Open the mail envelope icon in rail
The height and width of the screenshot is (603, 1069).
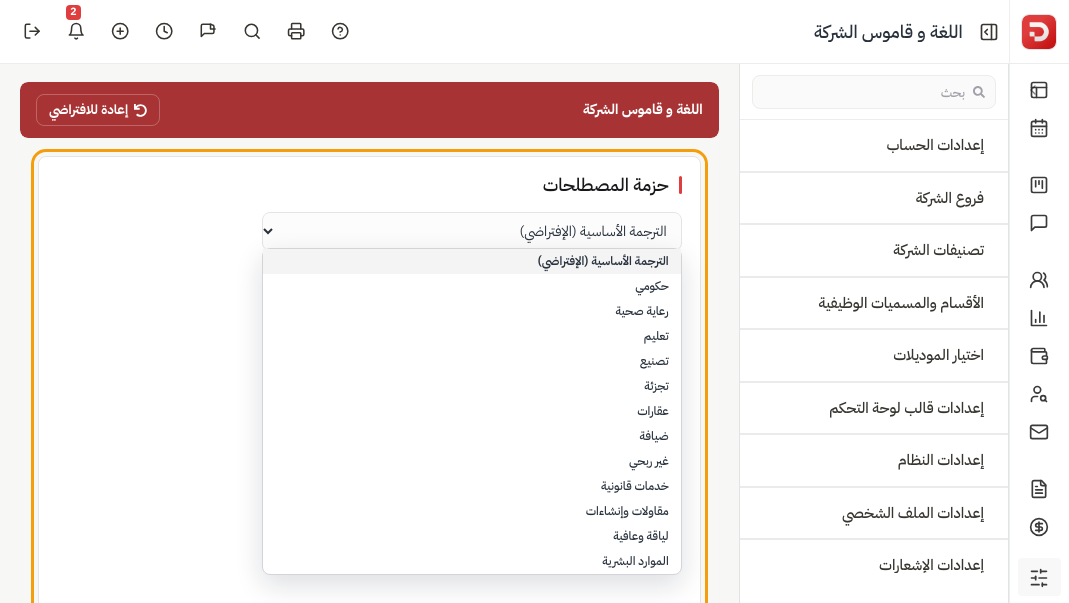[1038, 432]
